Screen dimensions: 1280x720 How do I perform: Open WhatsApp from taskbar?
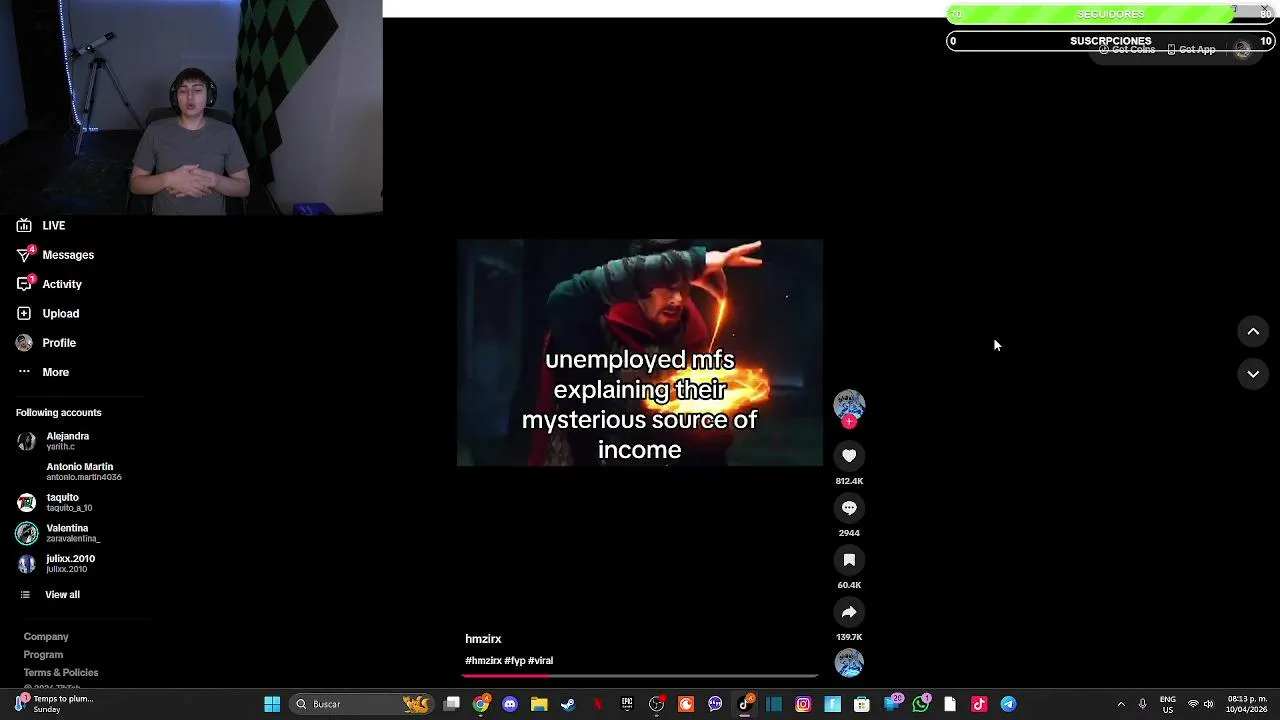pos(921,704)
